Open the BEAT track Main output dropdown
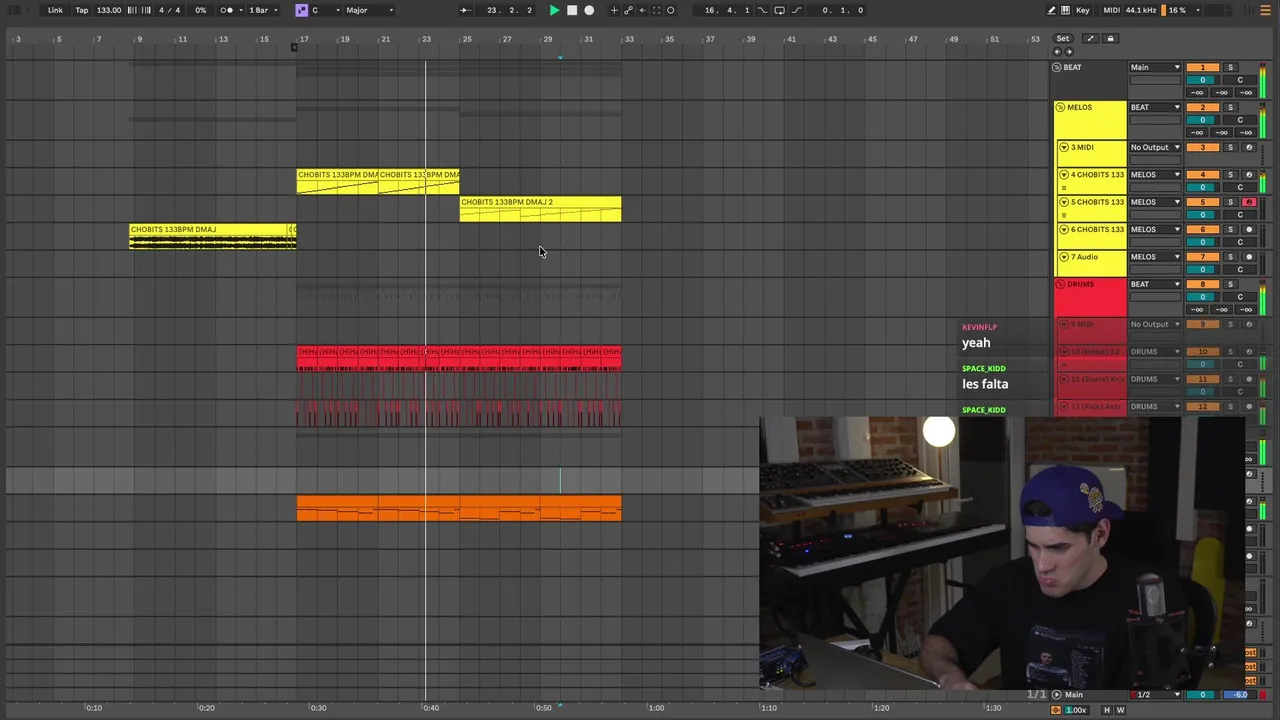This screenshot has height=720, width=1280. pyautogui.click(x=1155, y=67)
